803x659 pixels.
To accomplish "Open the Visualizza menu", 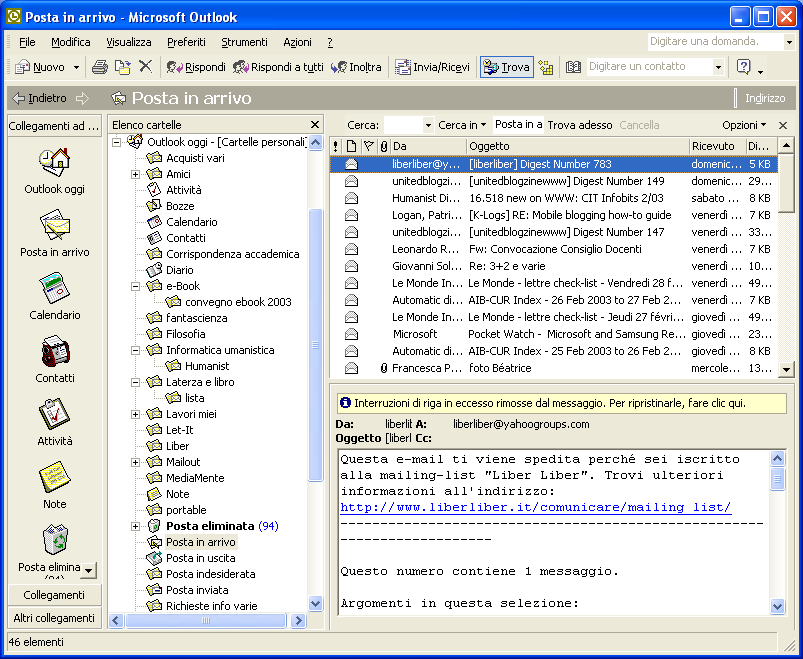I will point(129,42).
